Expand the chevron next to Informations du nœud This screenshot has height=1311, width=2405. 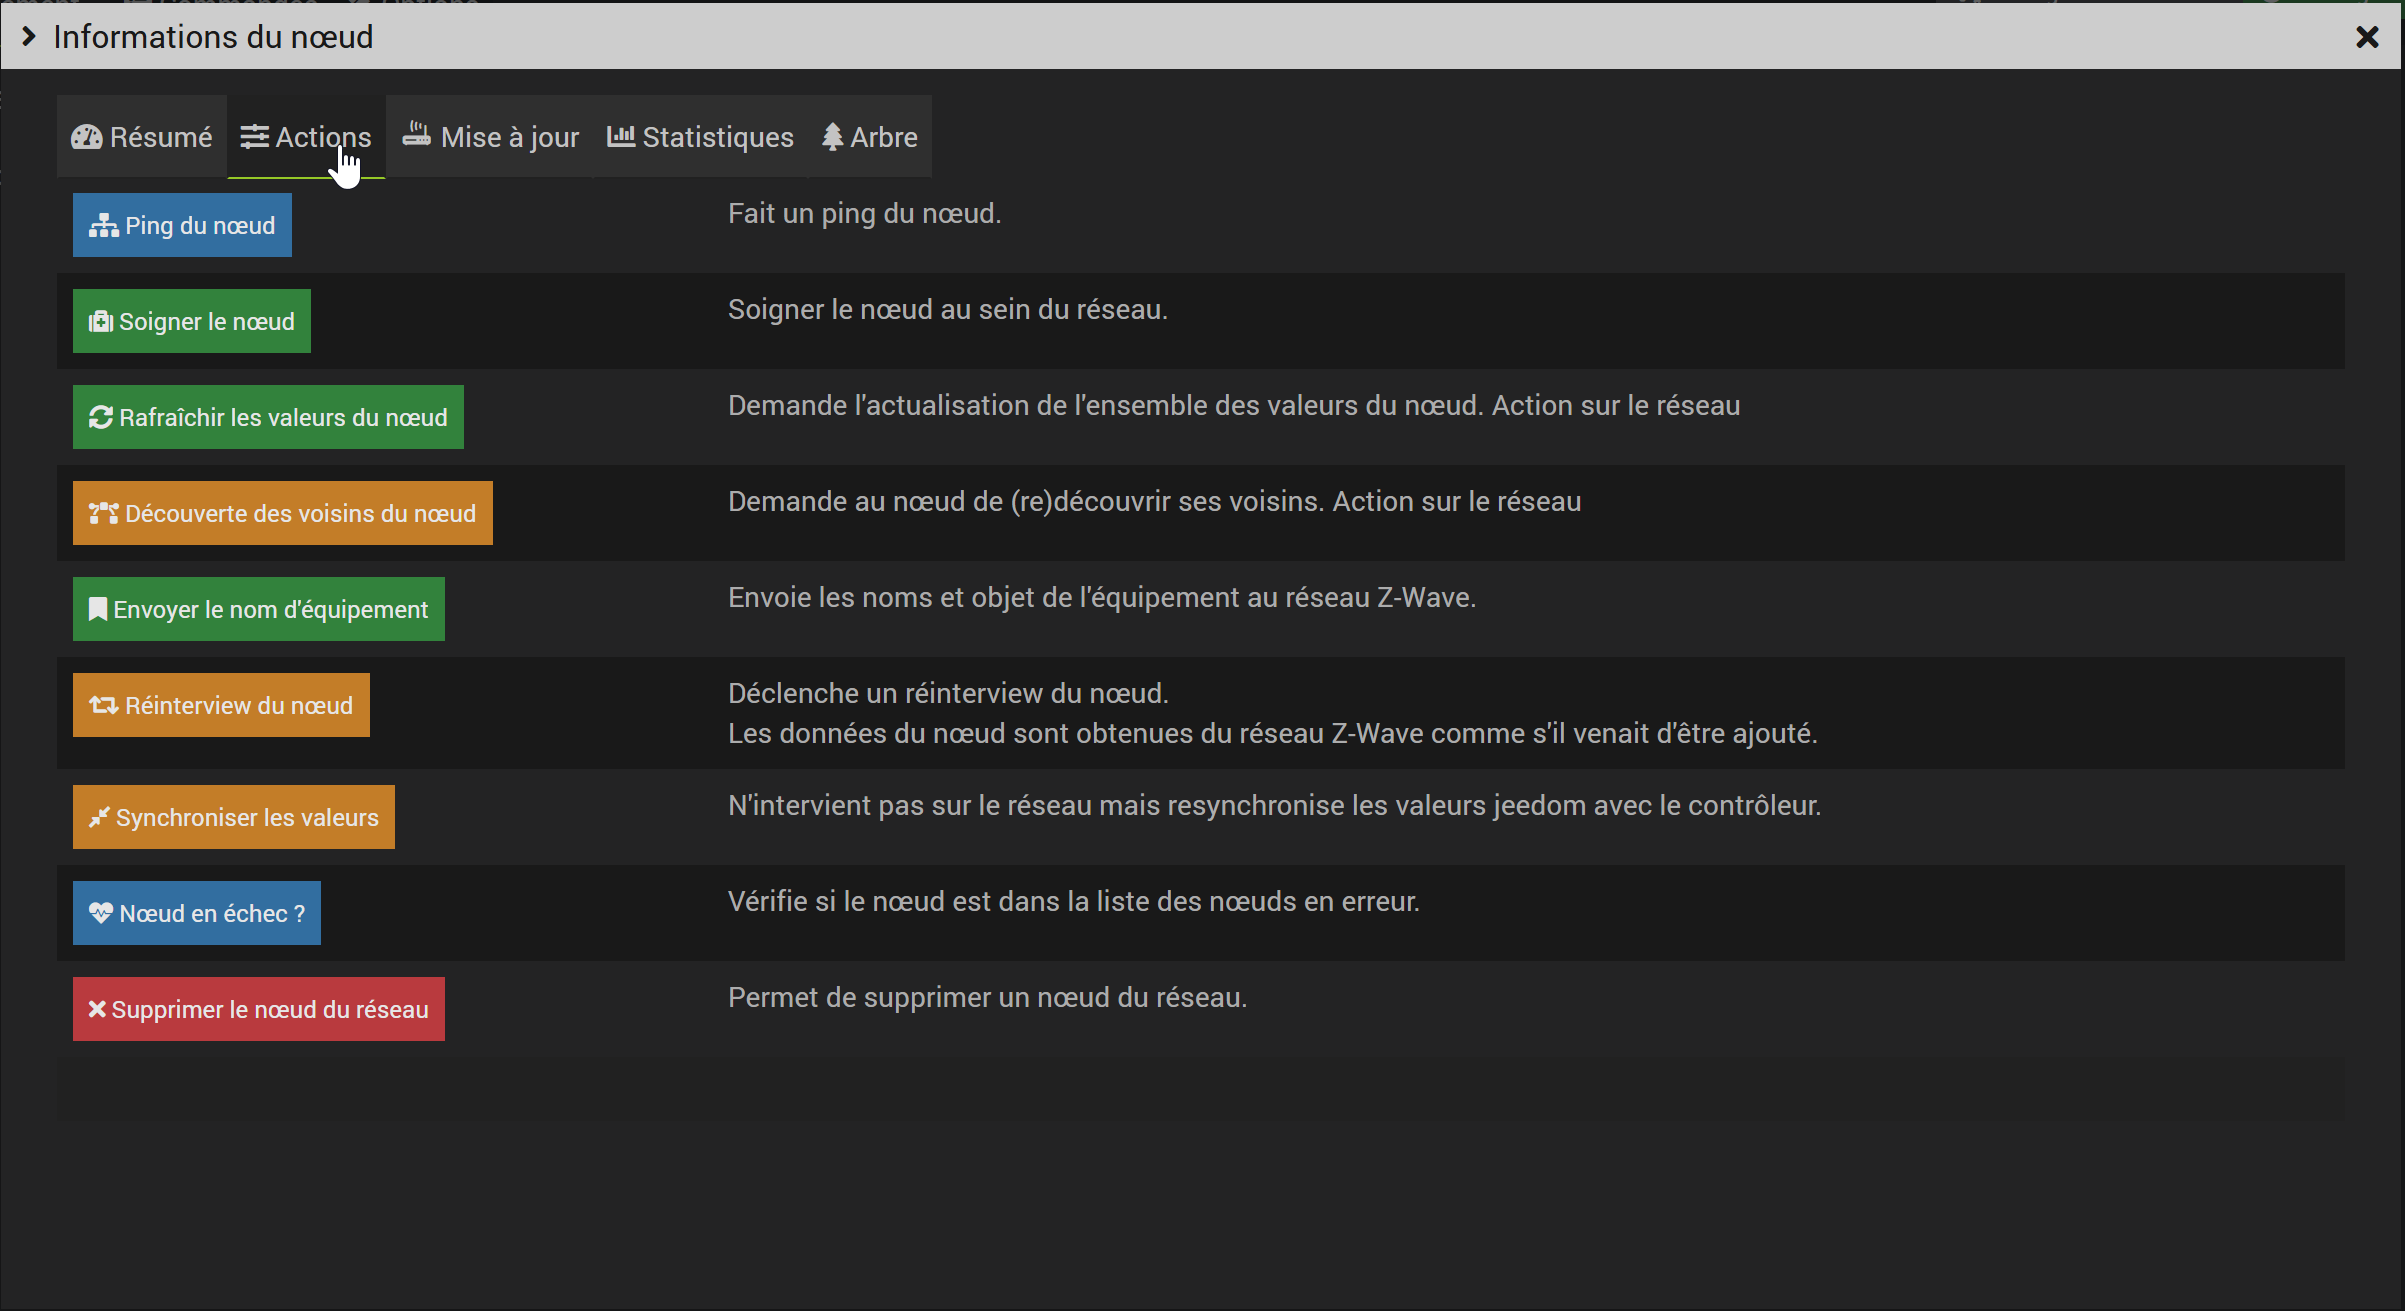(29, 37)
